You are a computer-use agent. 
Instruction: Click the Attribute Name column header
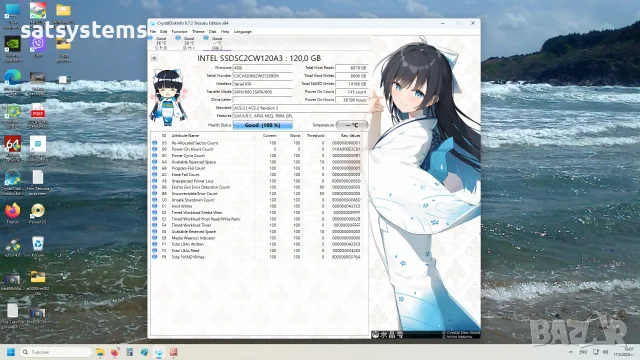[185, 136]
